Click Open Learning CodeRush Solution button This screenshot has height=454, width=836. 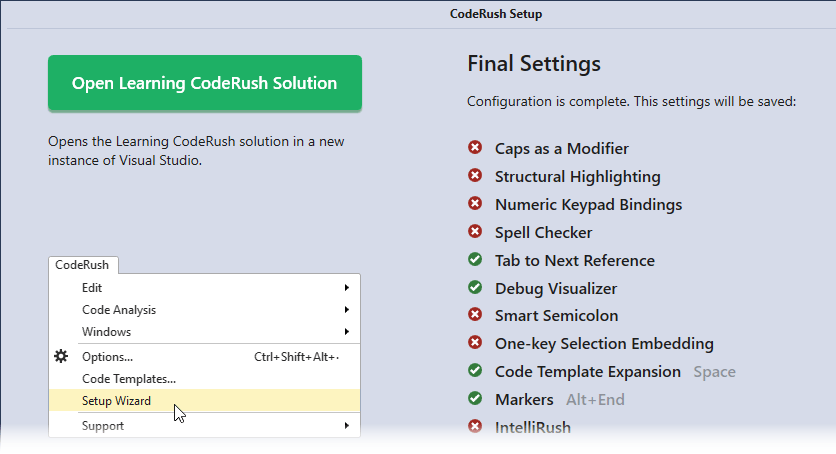coord(204,83)
